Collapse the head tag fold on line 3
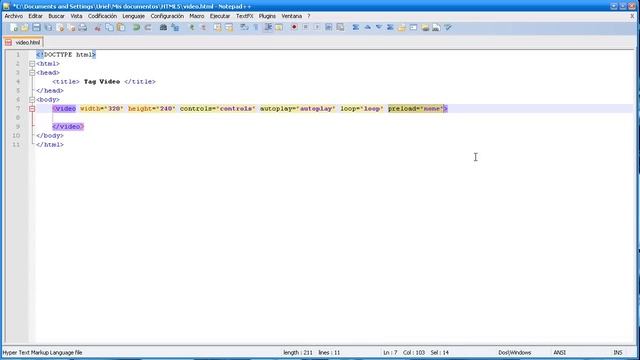 point(32,73)
